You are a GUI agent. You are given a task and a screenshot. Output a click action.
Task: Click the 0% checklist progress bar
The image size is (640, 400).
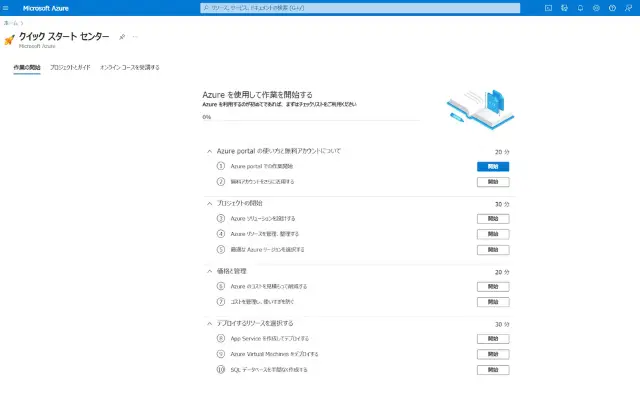tap(311, 120)
